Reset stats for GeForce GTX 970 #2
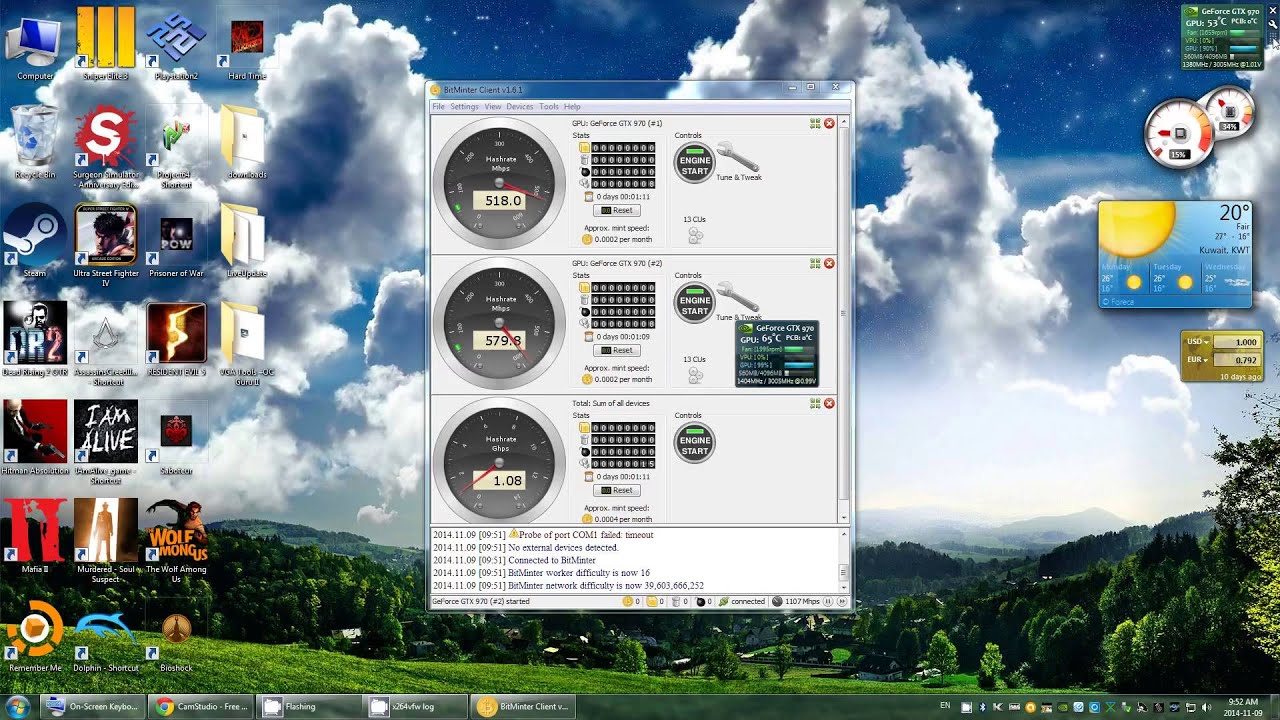 (x=617, y=351)
